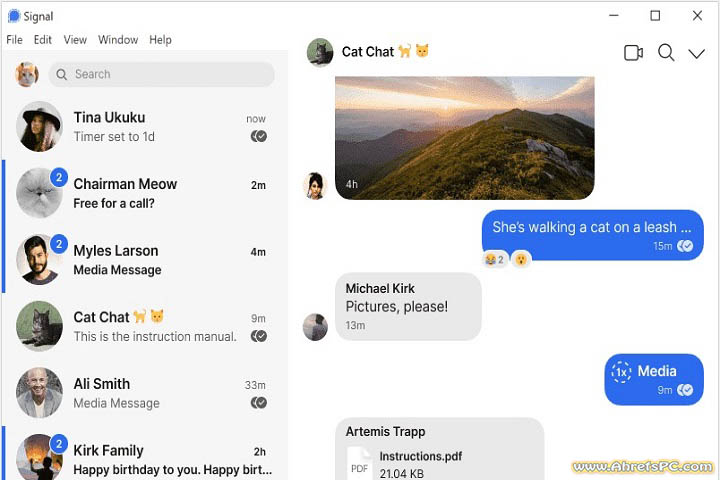Open the Help menu
This screenshot has width=720, height=480.
click(160, 40)
